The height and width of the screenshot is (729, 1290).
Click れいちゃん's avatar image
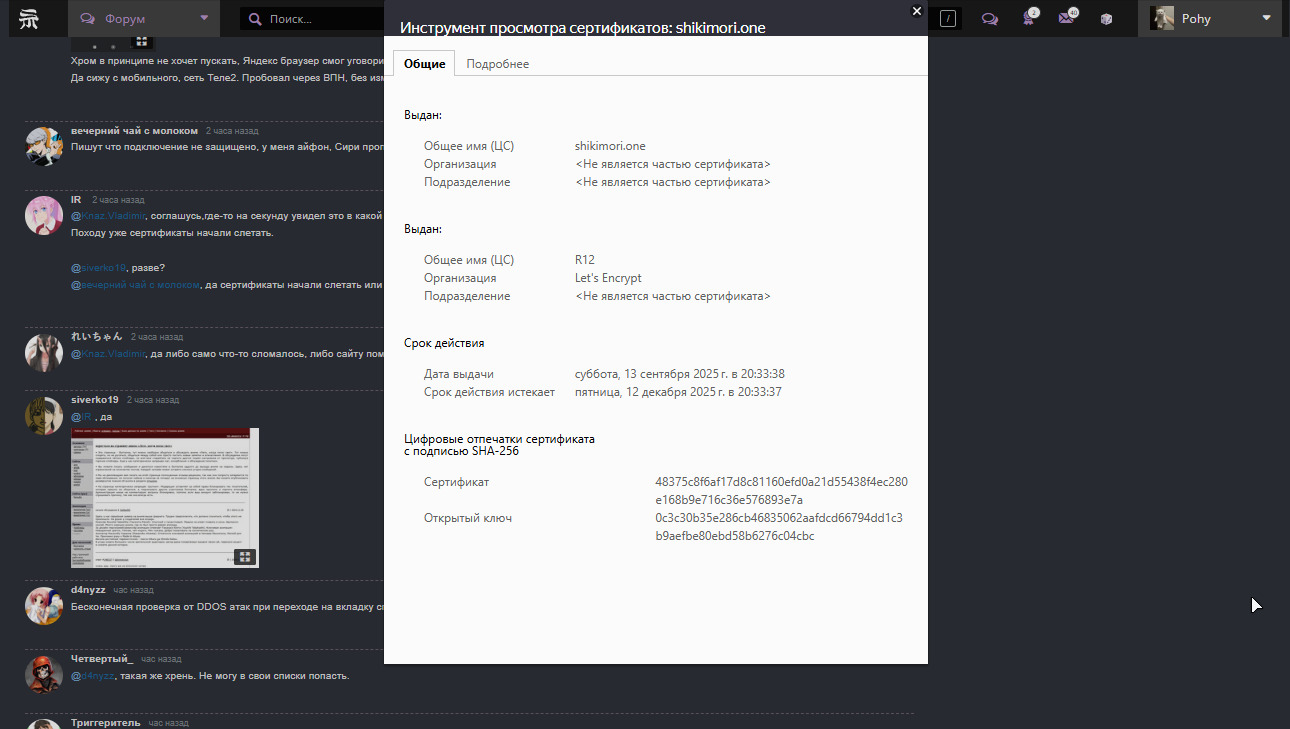point(44,353)
